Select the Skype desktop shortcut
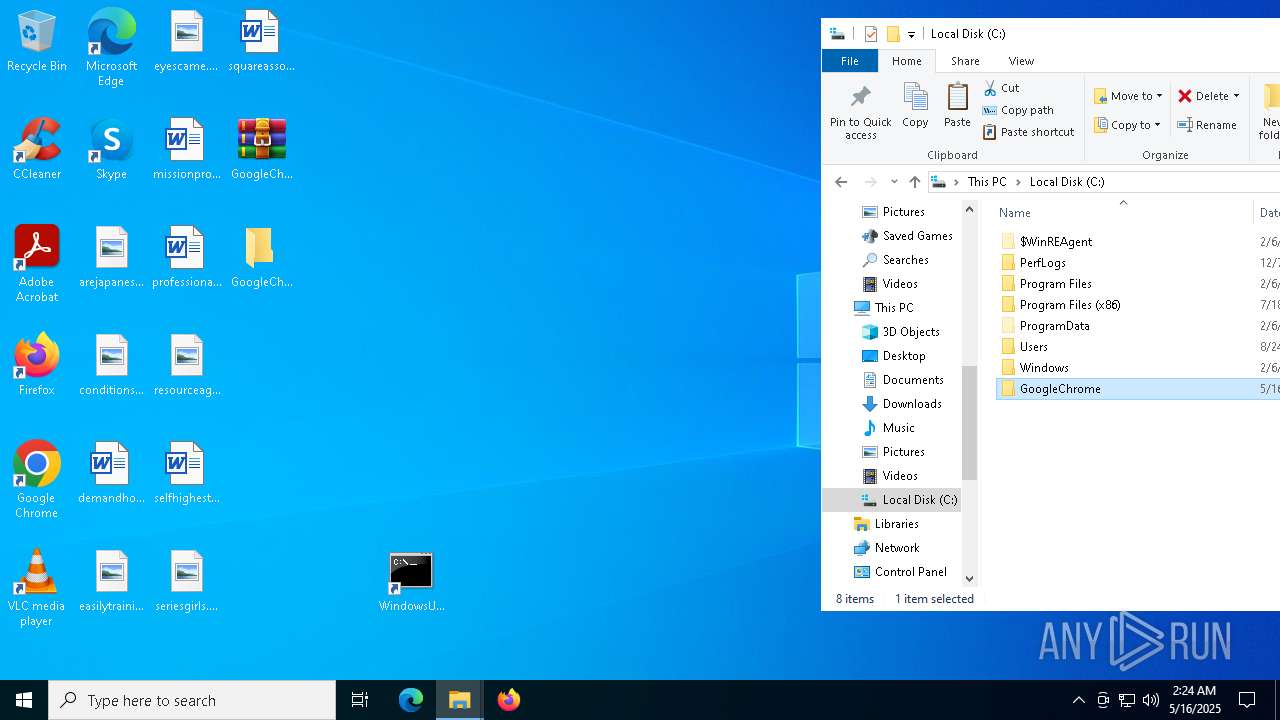Viewport: 1280px width, 720px height. [x=111, y=150]
